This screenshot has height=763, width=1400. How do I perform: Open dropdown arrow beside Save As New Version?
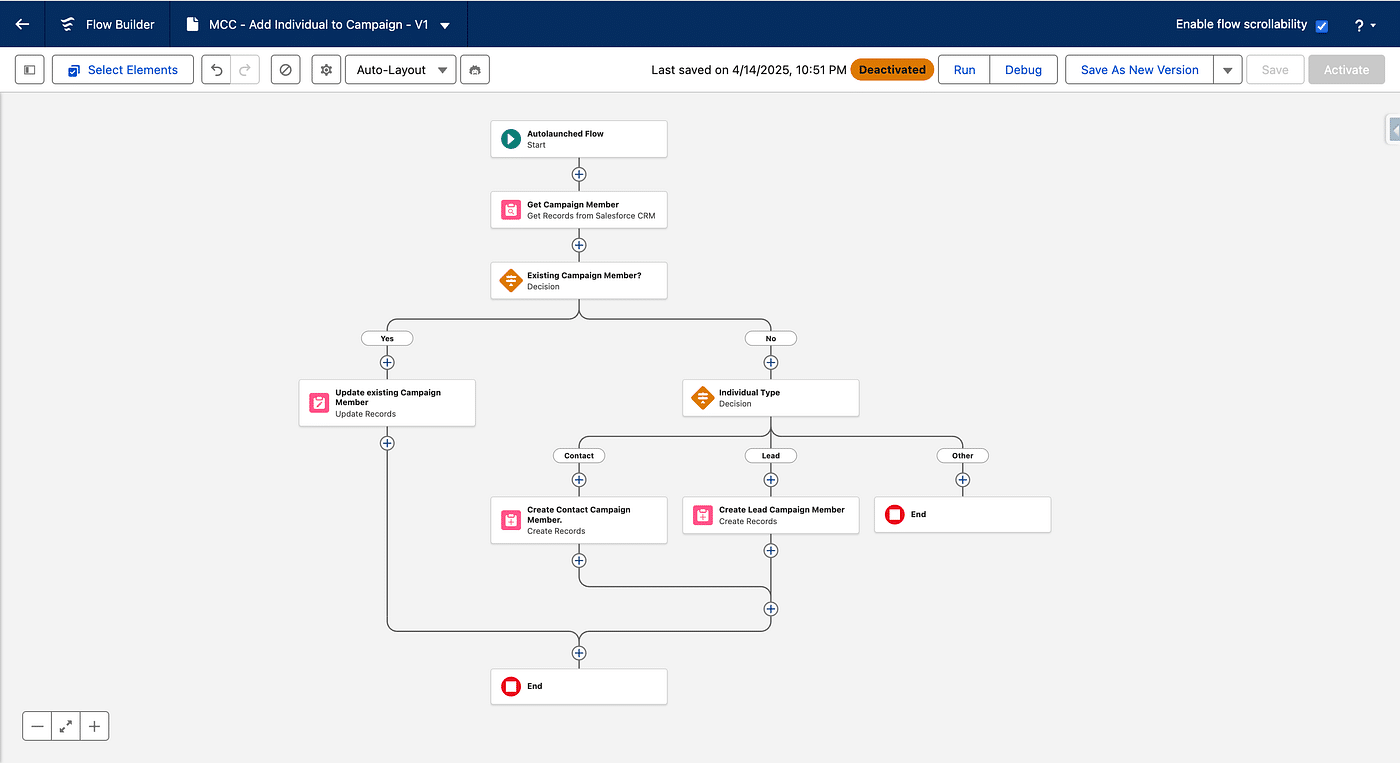(1228, 70)
